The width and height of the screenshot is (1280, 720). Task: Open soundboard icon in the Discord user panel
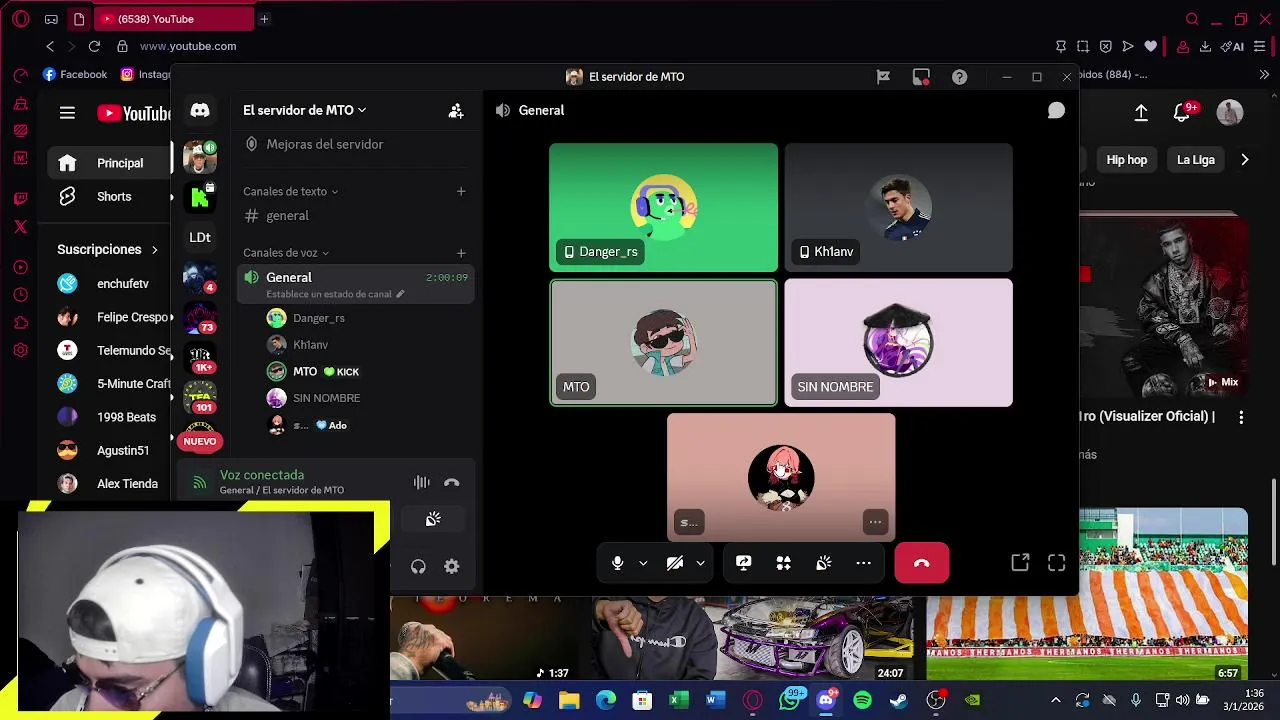click(x=433, y=519)
